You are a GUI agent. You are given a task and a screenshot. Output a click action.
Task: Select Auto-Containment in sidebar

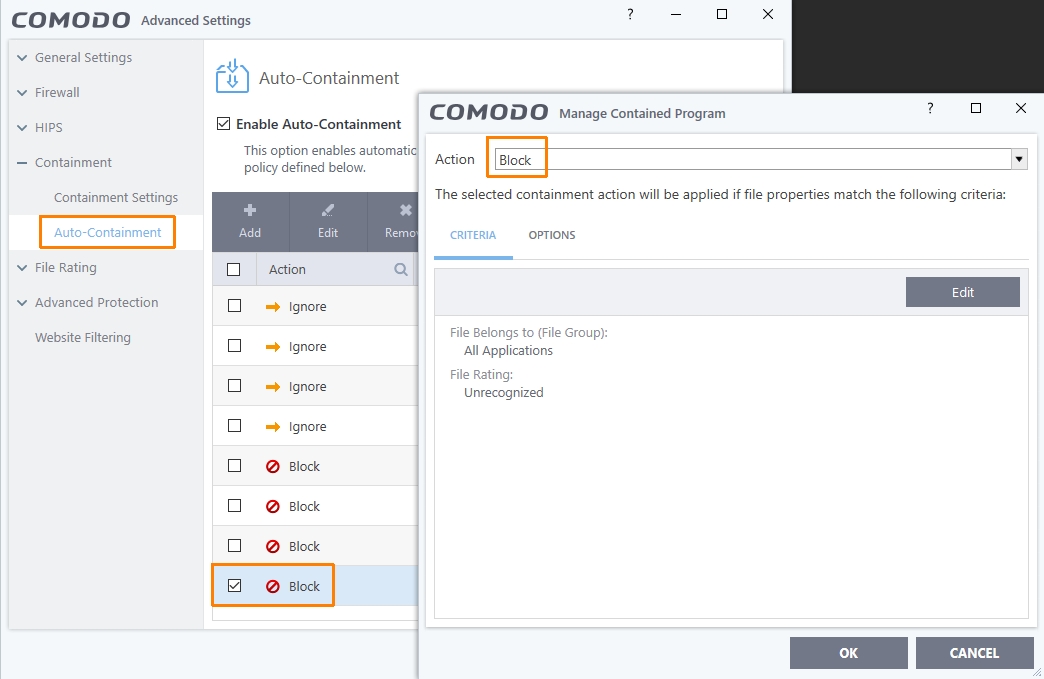107,232
